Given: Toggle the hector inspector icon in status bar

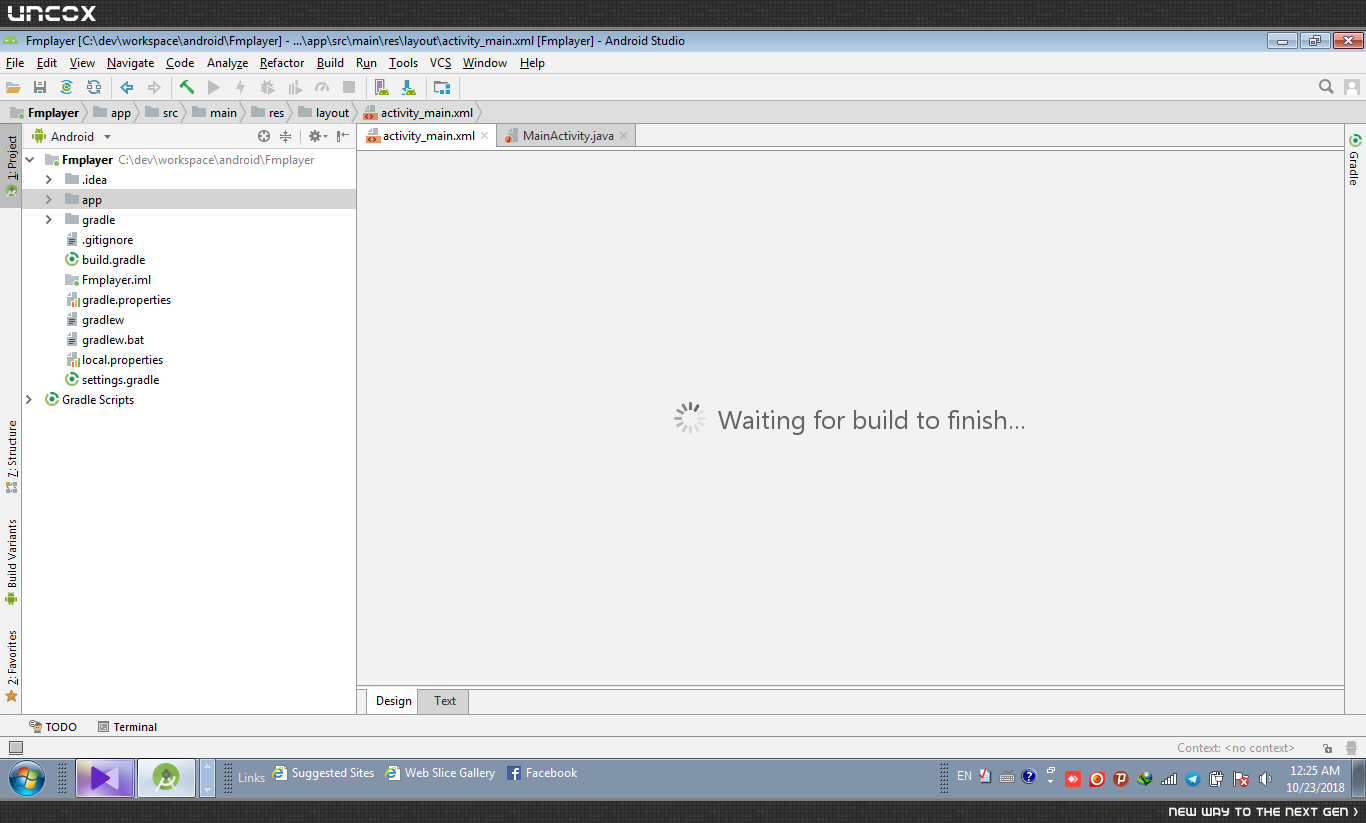Looking at the screenshot, I should point(1351,748).
